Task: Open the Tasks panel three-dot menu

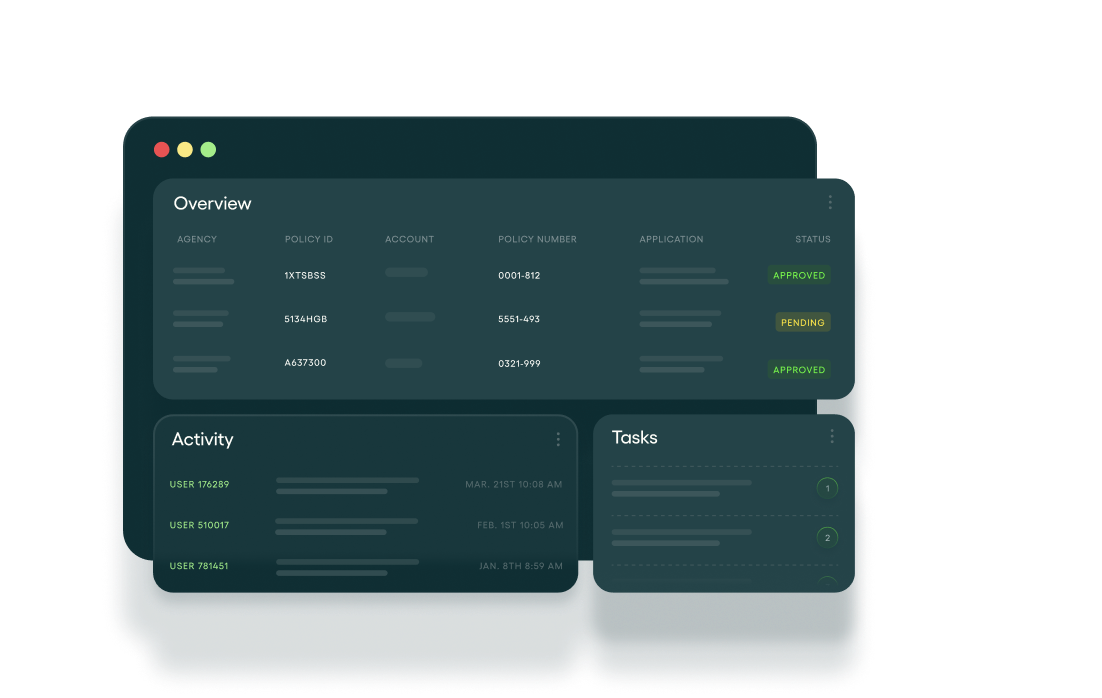Action: [x=831, y=437]
